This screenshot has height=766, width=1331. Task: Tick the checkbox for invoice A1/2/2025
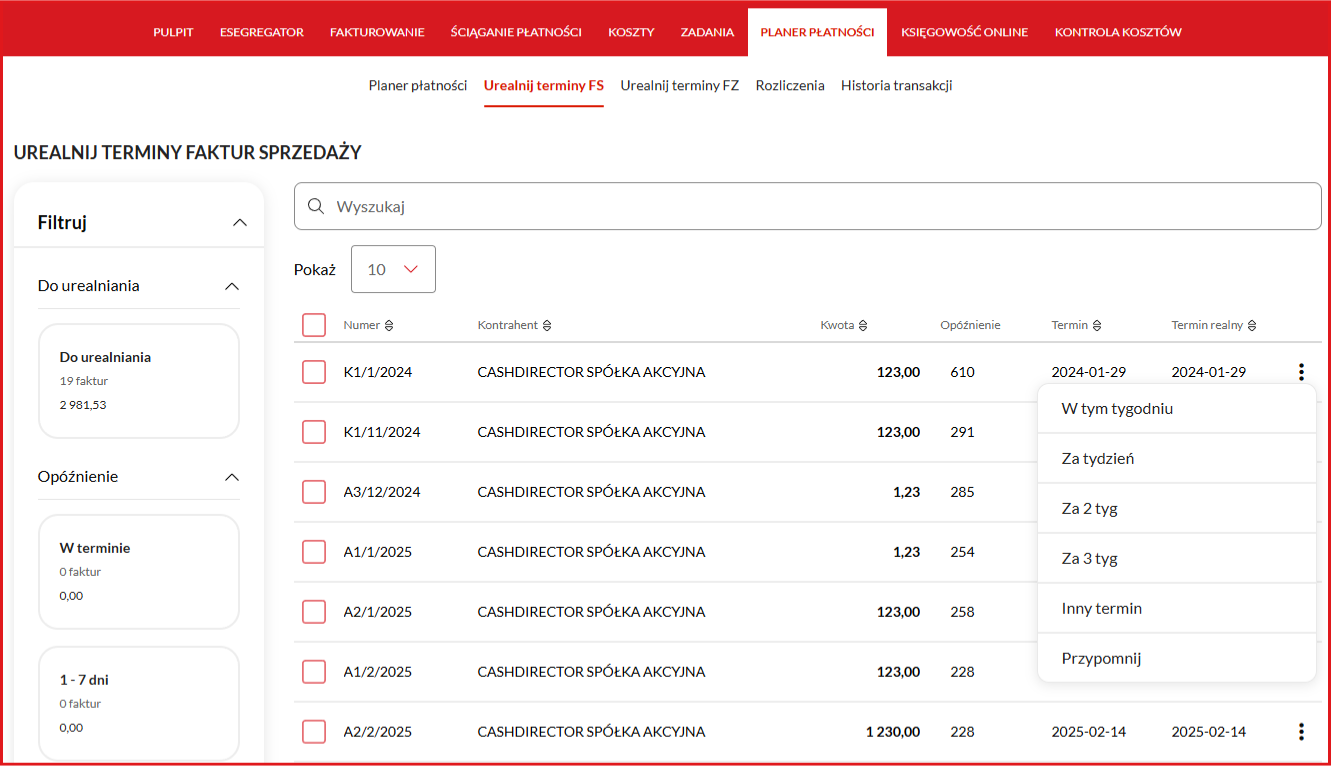314,672
